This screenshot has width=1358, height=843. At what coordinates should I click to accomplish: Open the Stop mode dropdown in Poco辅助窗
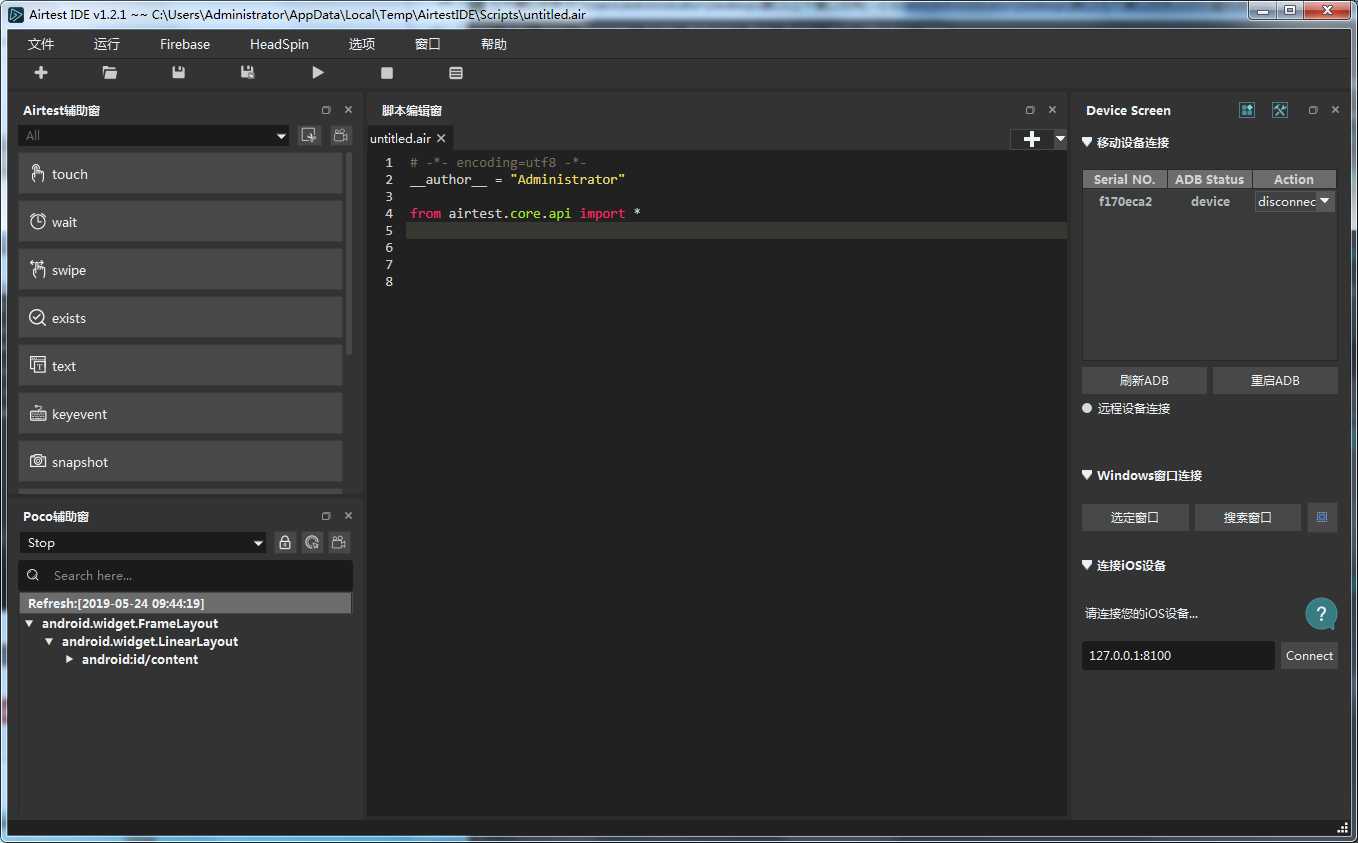[143, 543]
